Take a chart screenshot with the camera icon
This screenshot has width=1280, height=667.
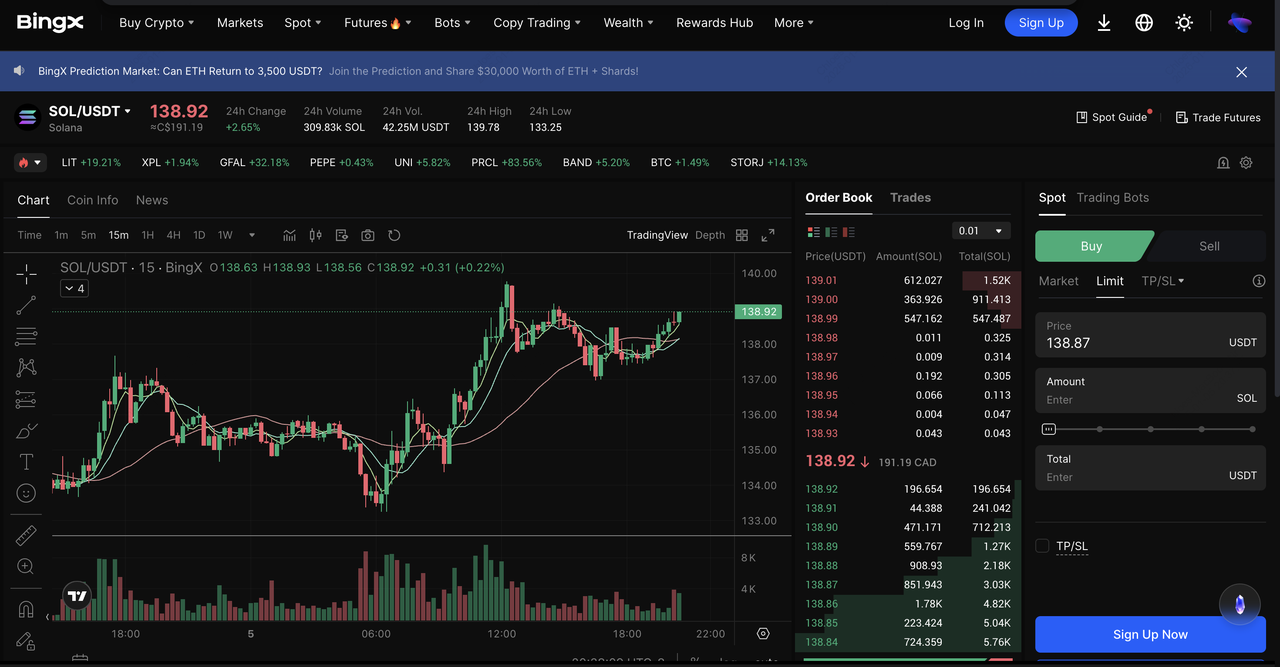367,234
